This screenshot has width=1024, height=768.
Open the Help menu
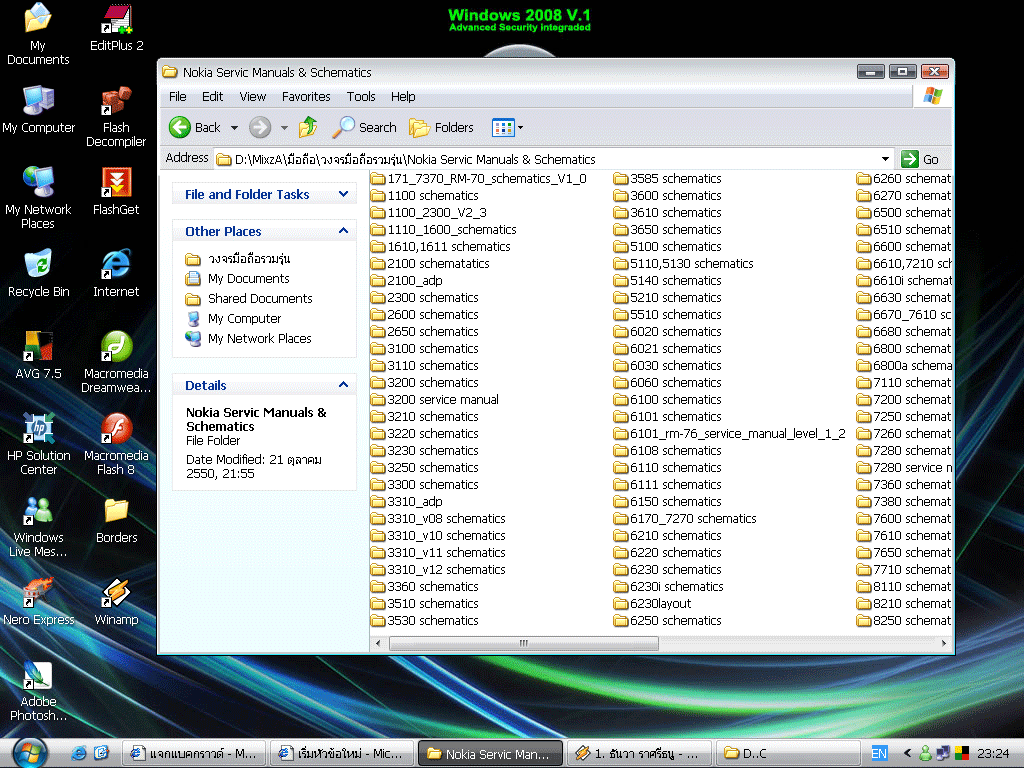pos(403,97)
